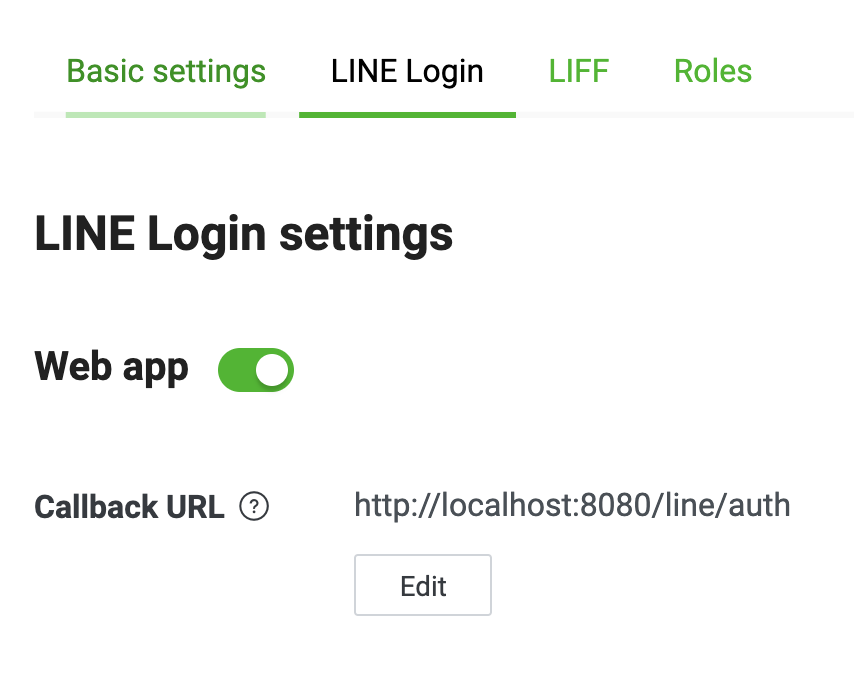This screenshot has width=854, height=692.
Task: Click the Edit button under Callback URL
Action: (x=423, y=585)
